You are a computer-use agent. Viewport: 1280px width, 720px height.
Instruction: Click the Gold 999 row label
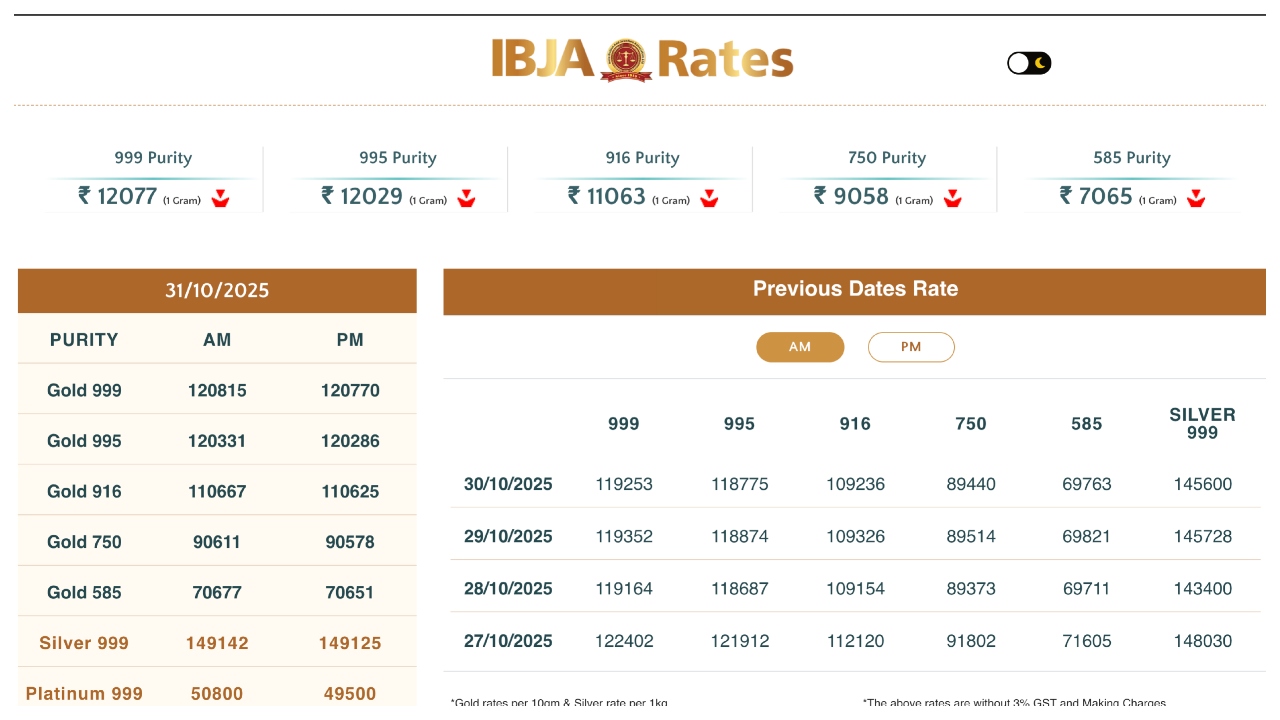[x=84, y=390]
